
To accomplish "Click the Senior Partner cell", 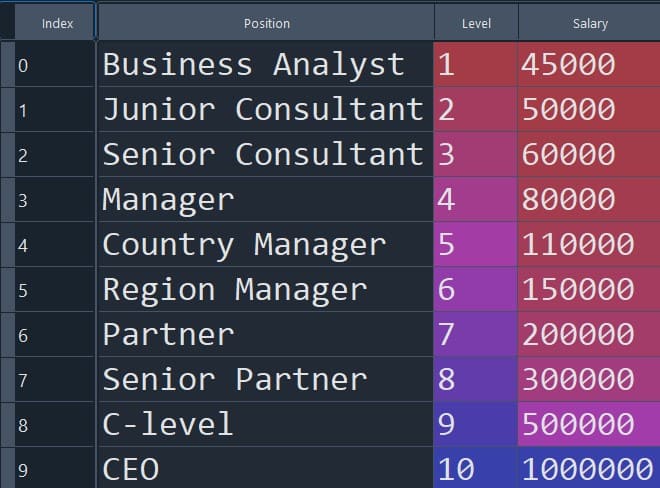I will (x=235, y=379).
